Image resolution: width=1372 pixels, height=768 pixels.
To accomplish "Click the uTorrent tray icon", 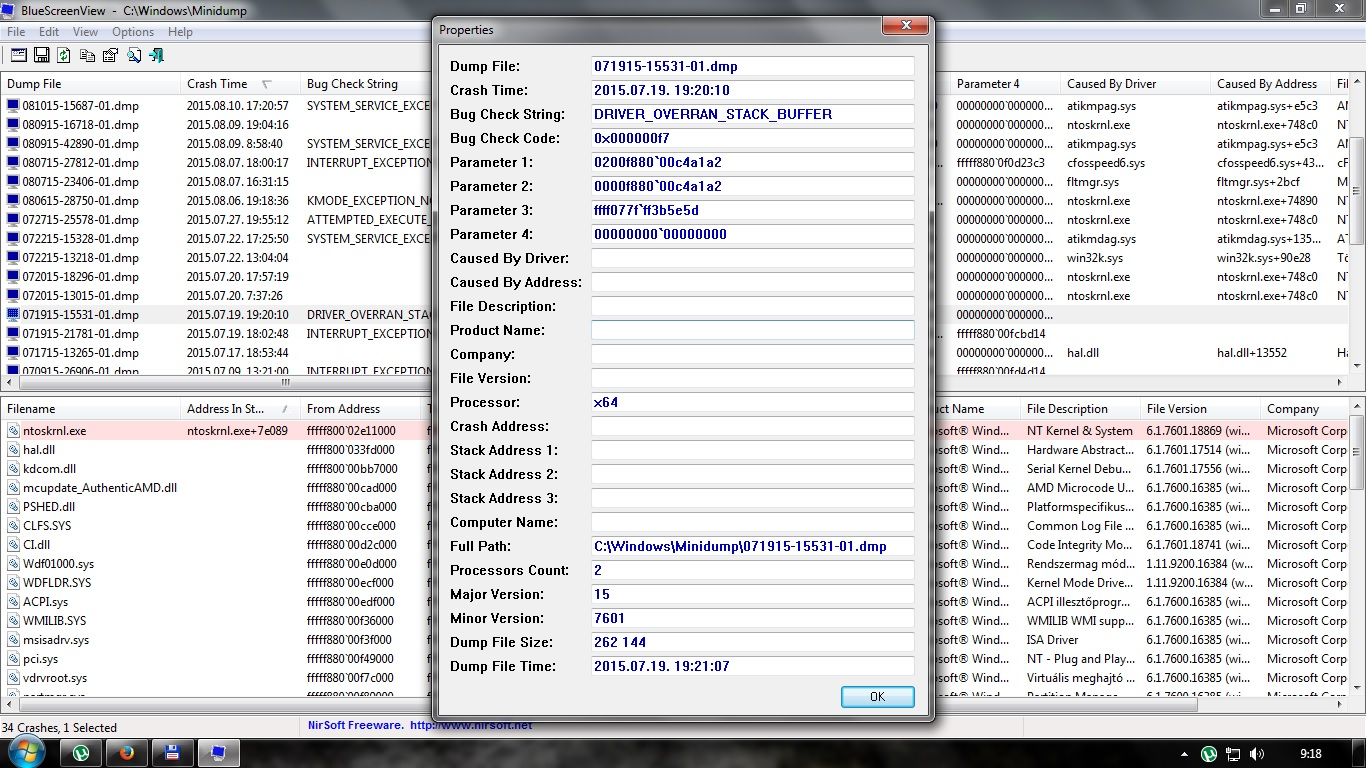I will coord(1209,754).
